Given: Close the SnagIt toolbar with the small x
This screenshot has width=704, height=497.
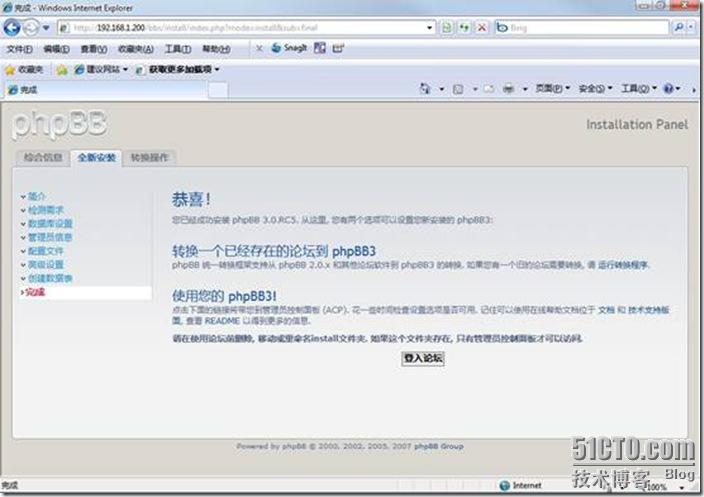Looking at the screenshot, I should coord(259,48).
